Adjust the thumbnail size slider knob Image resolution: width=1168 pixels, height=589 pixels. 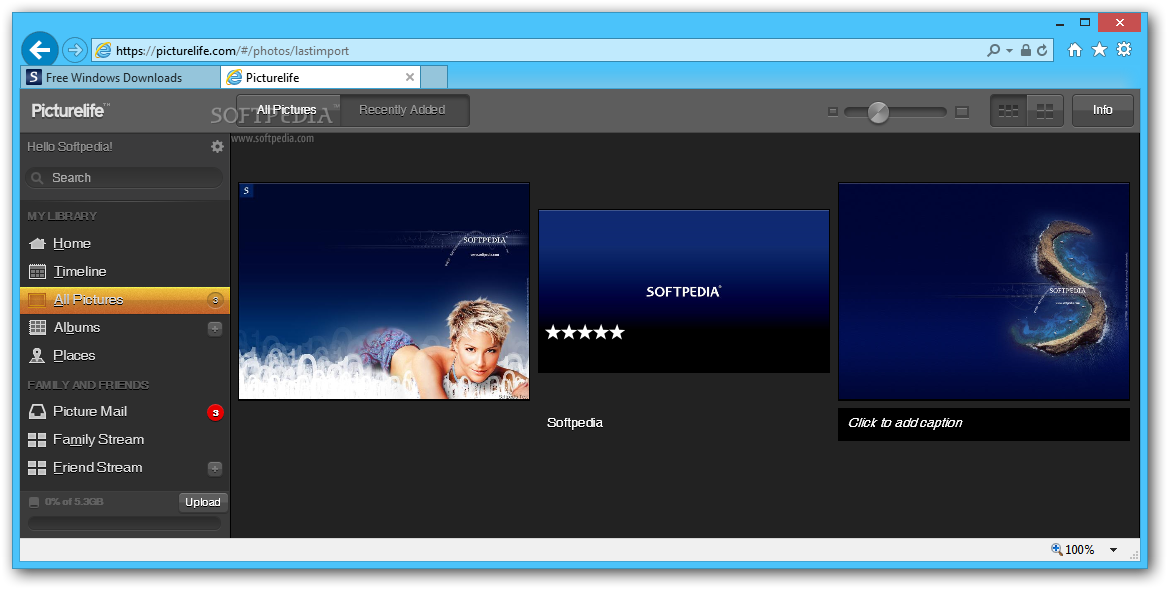[x=879, y=112]
